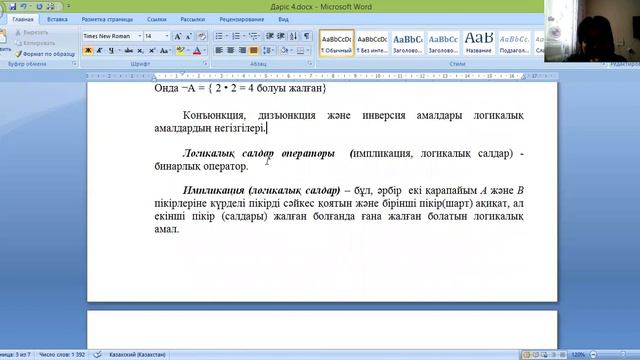Viewport: 640px width, 360px height.
Task: Sort the selected text
Action: pyautogui.click(x=293, y=36)
